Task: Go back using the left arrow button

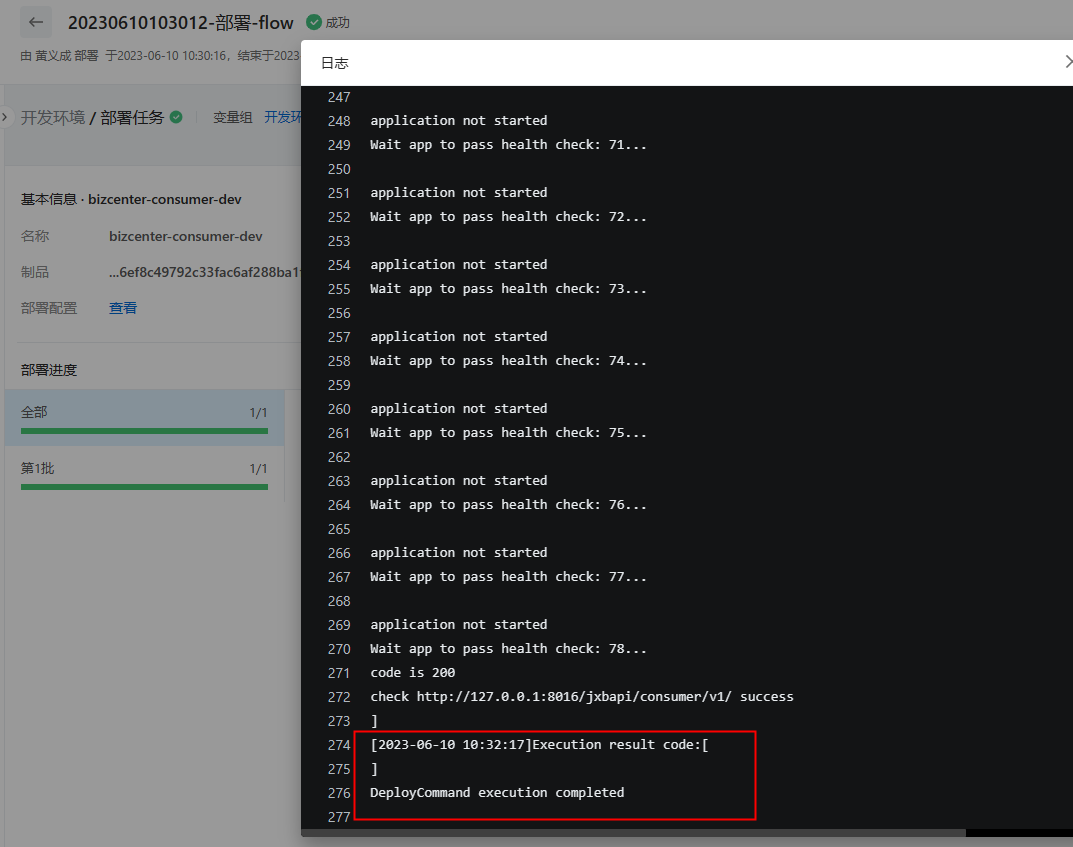Action: pos(36,23)
